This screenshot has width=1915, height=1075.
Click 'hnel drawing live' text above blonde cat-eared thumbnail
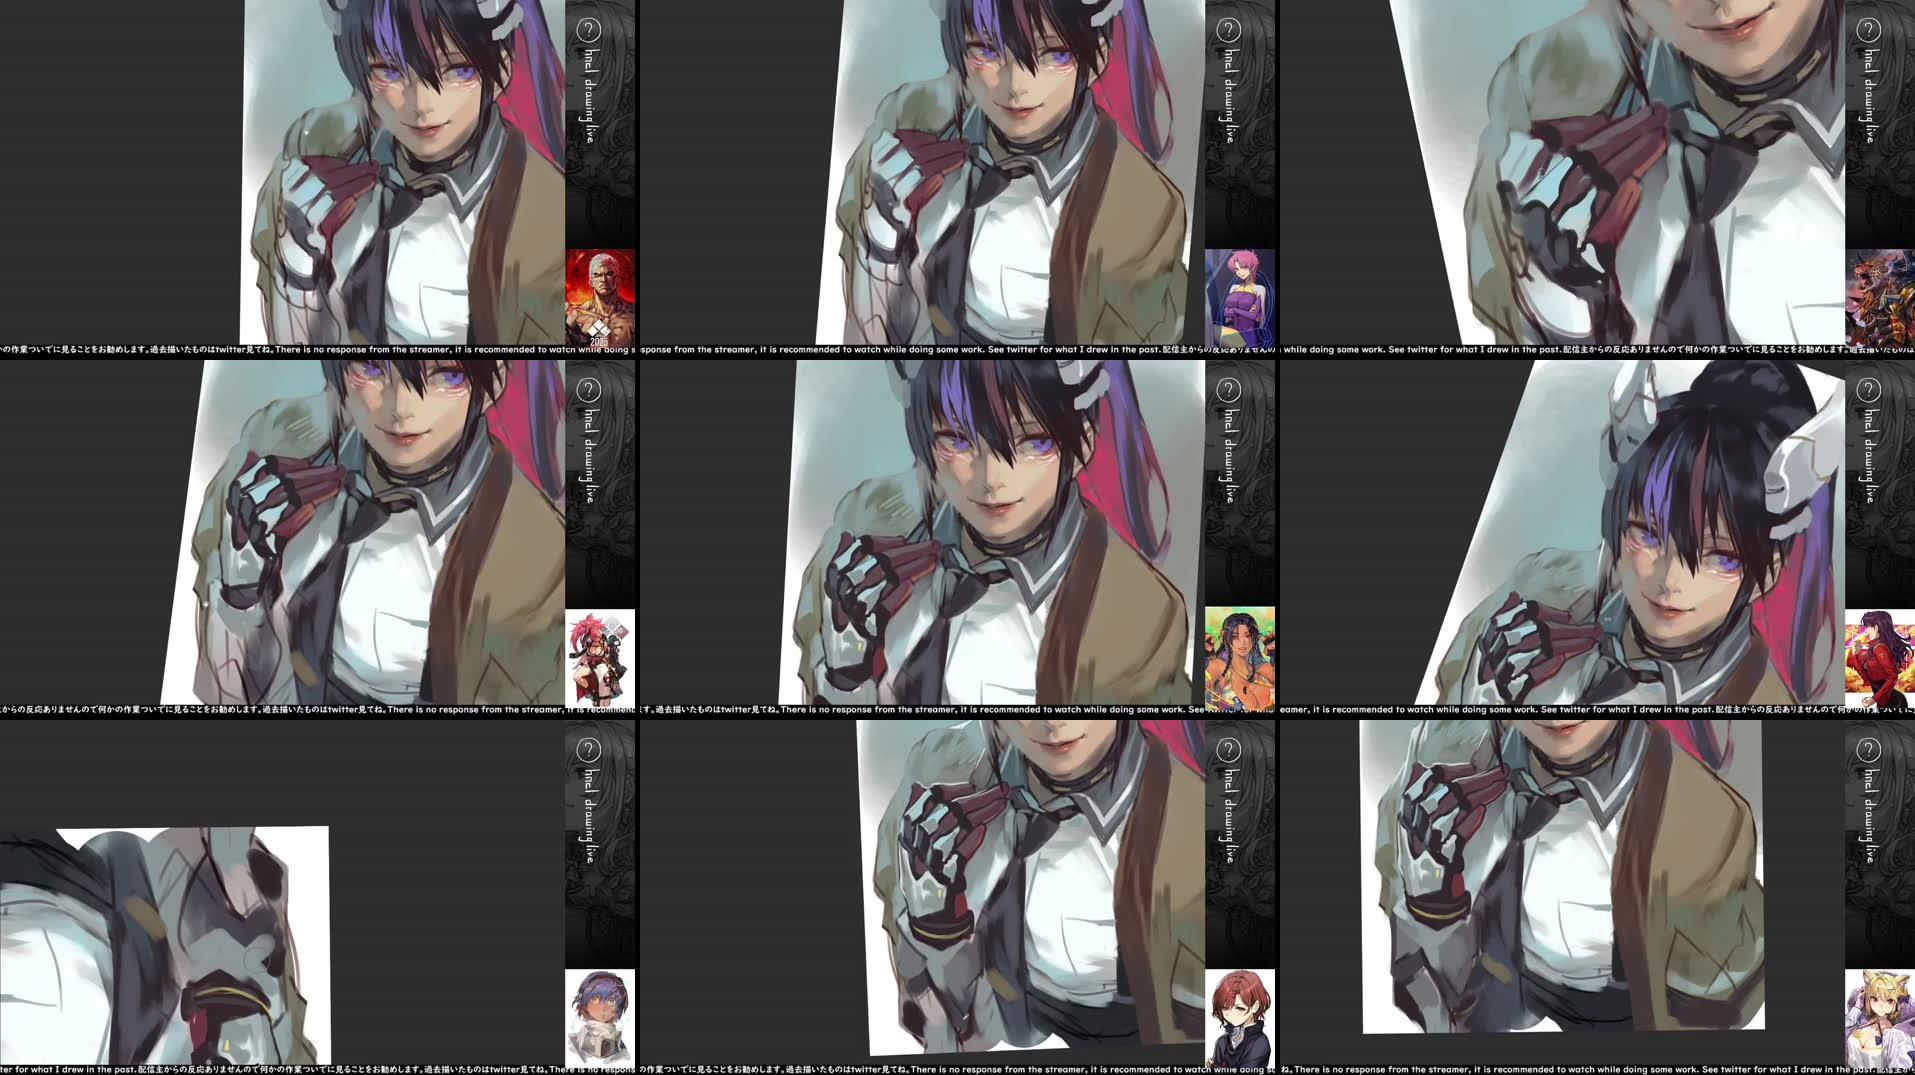1869,816
